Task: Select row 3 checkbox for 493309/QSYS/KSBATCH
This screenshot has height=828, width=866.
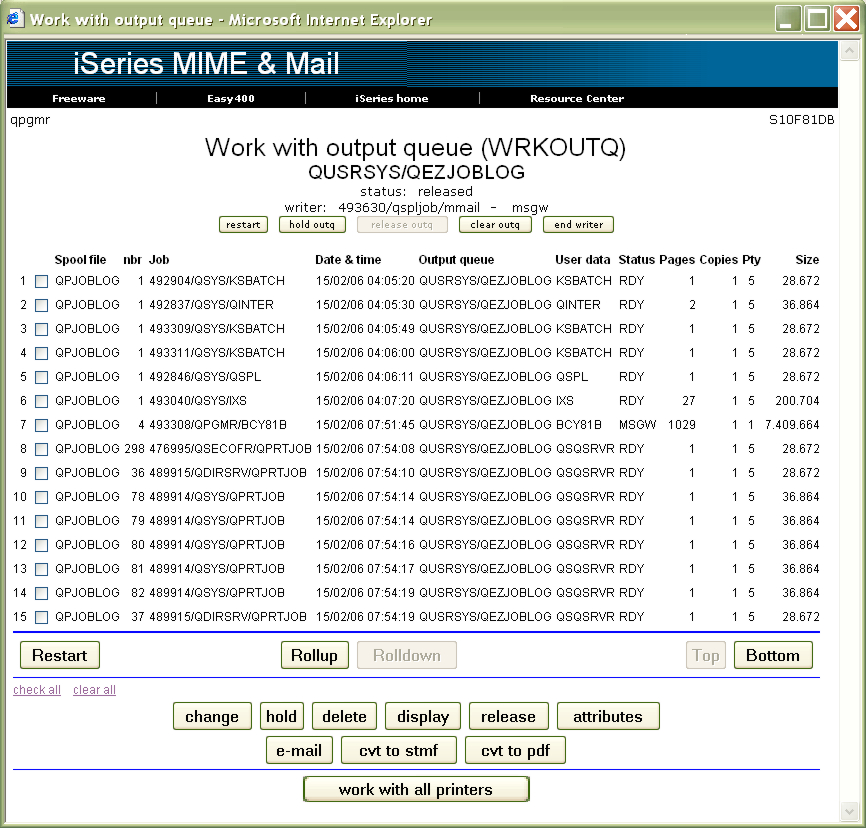Action: tap(41, 329)
